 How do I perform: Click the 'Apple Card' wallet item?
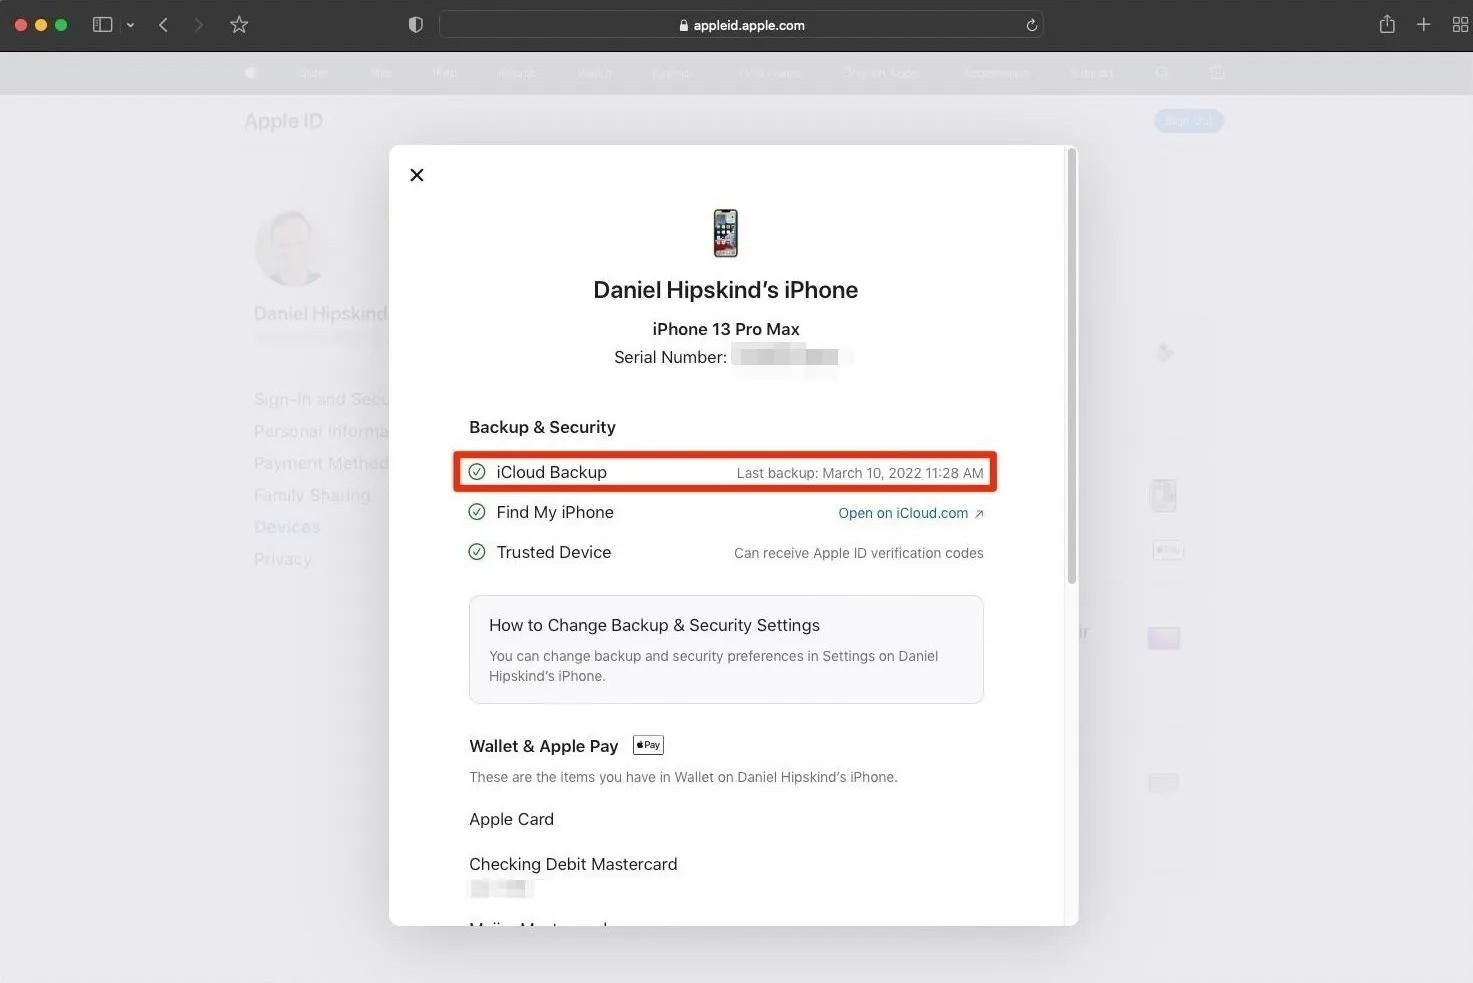511,819
